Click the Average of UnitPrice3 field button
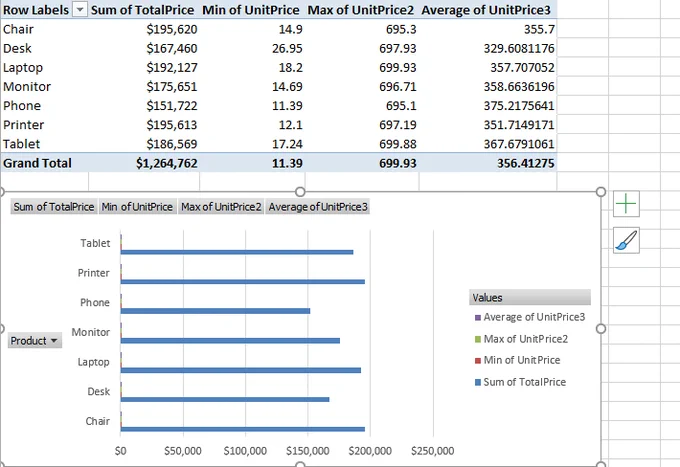This screenshot has height=467, width=680. coord(318,207)
